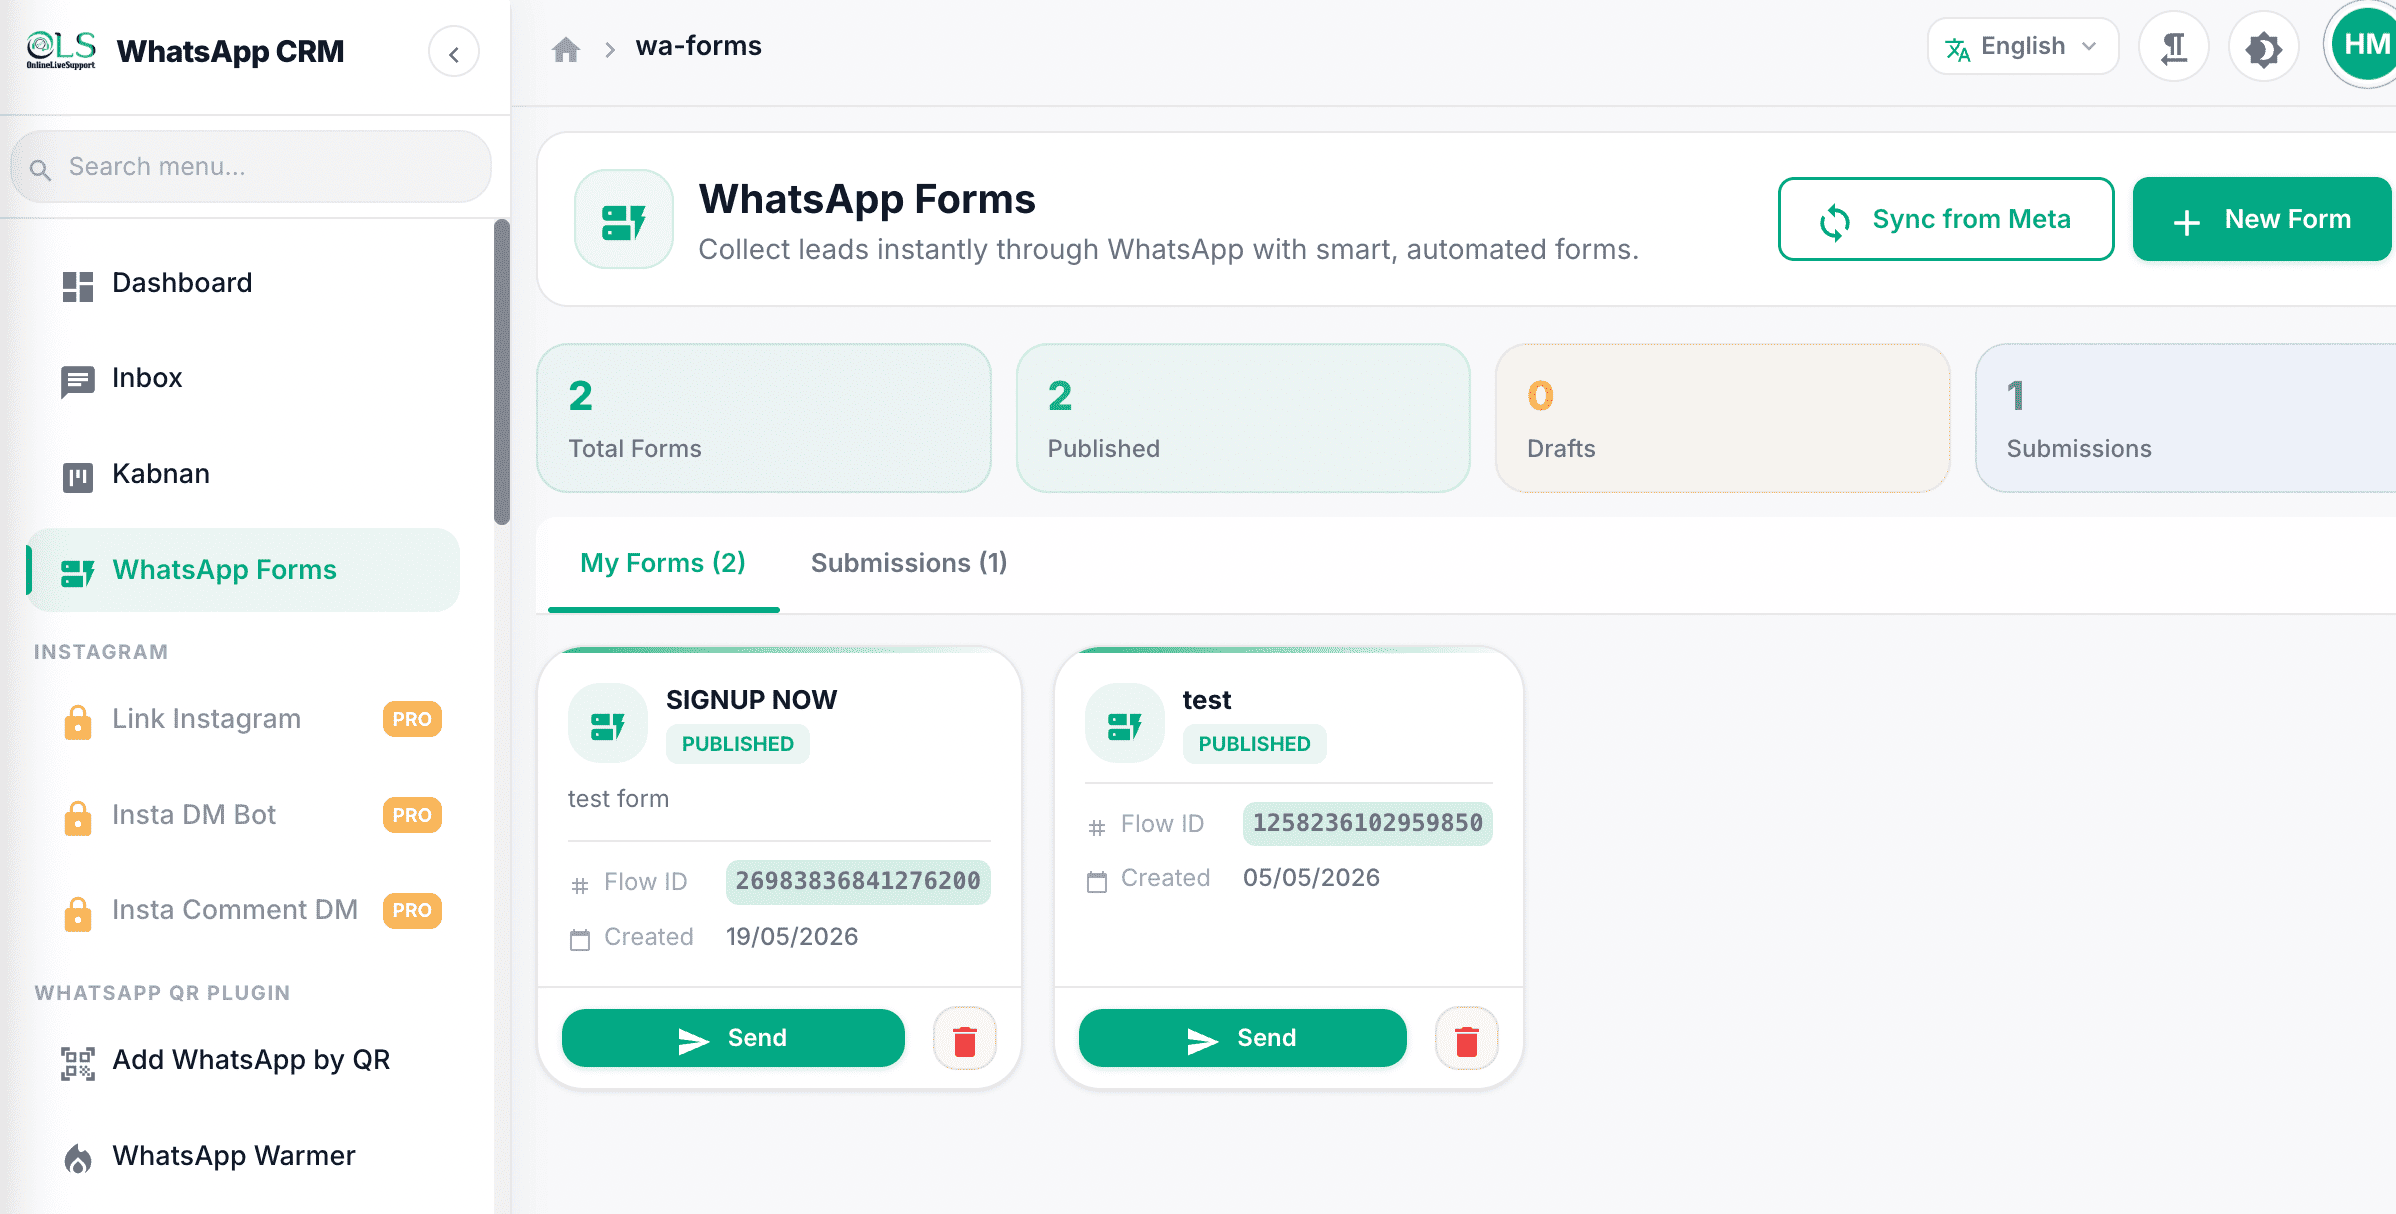
Task: Click the sidebar vertical scrollbar
Action: pyautogui.click(x=502, y=372)
